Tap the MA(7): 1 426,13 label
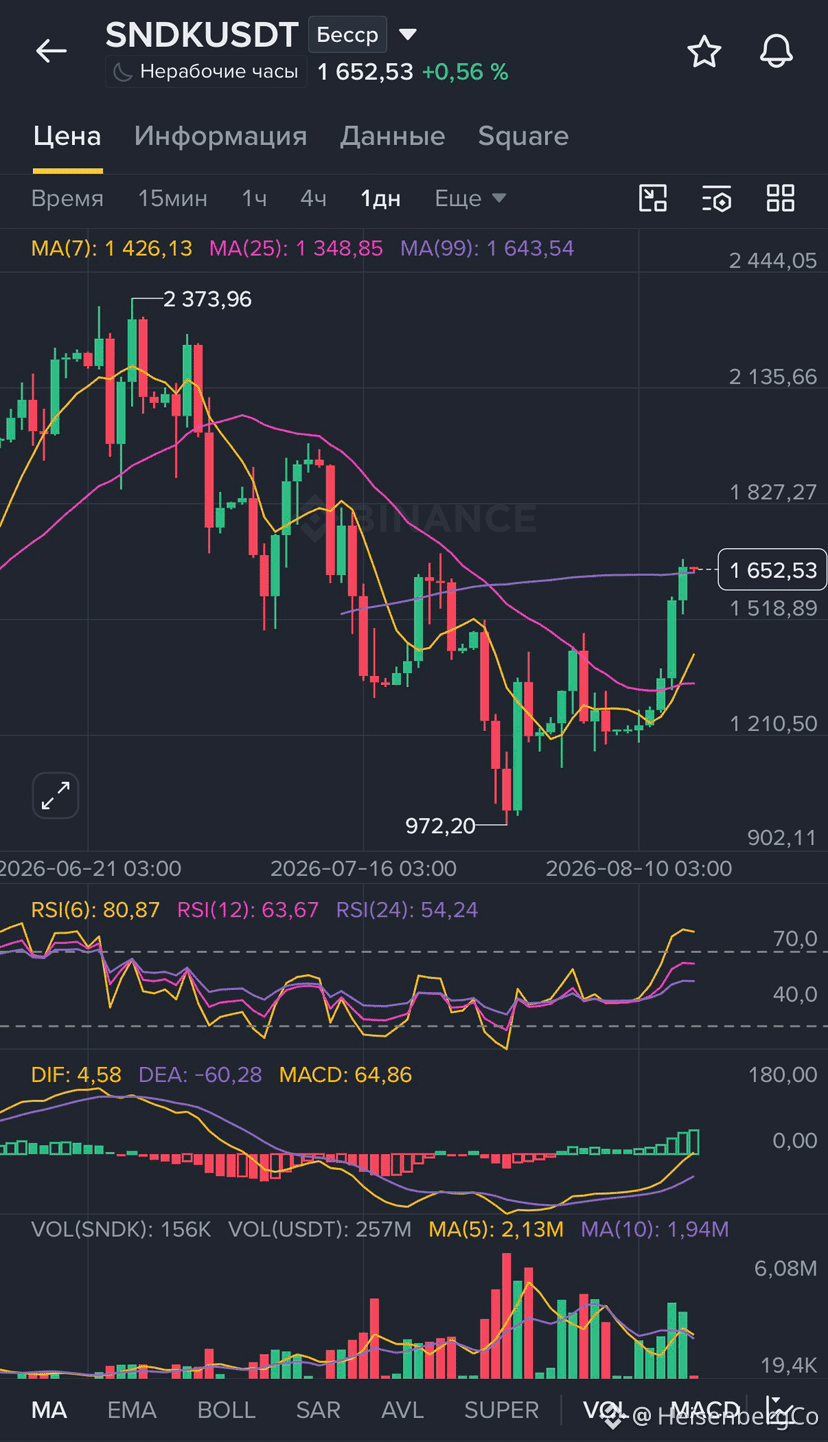This screenshot has height=1442, width=828. [112, 248]
